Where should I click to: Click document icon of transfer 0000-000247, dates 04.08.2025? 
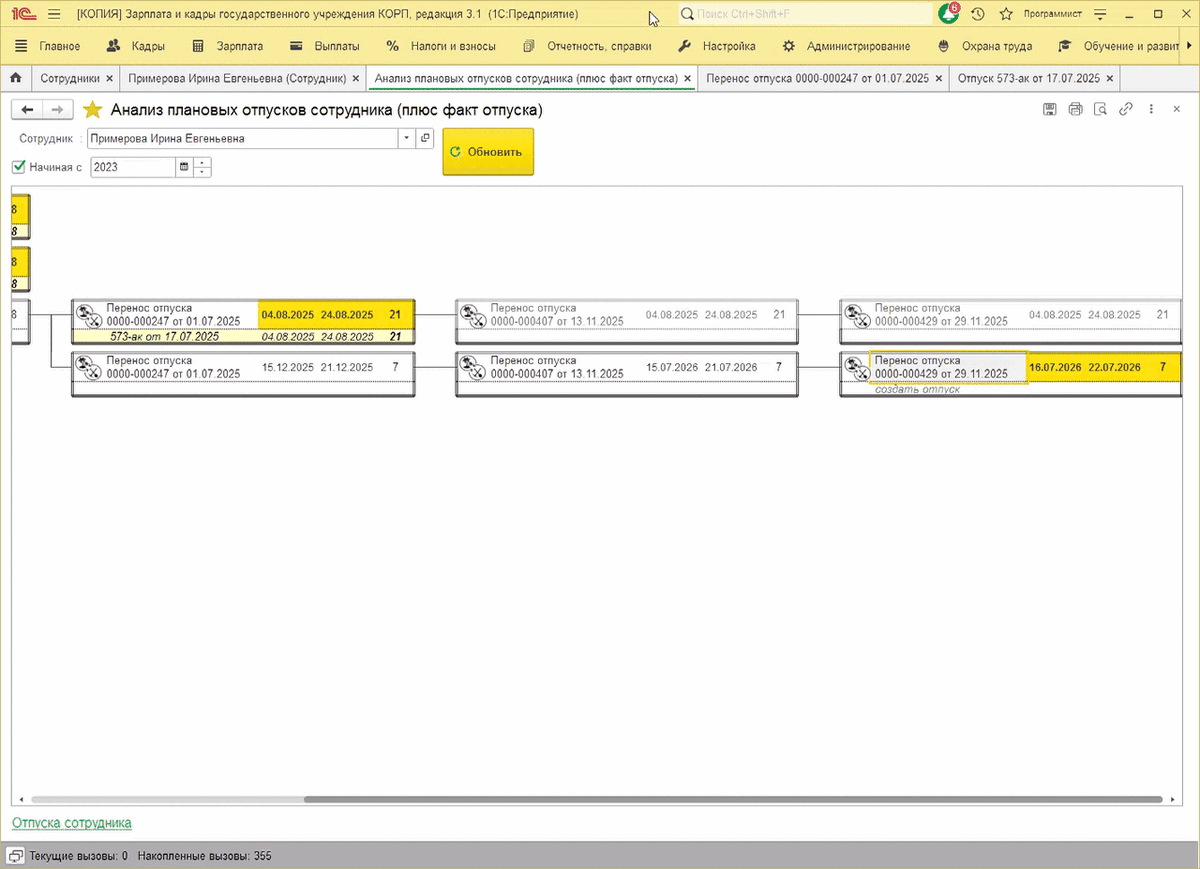coord(87,314)
